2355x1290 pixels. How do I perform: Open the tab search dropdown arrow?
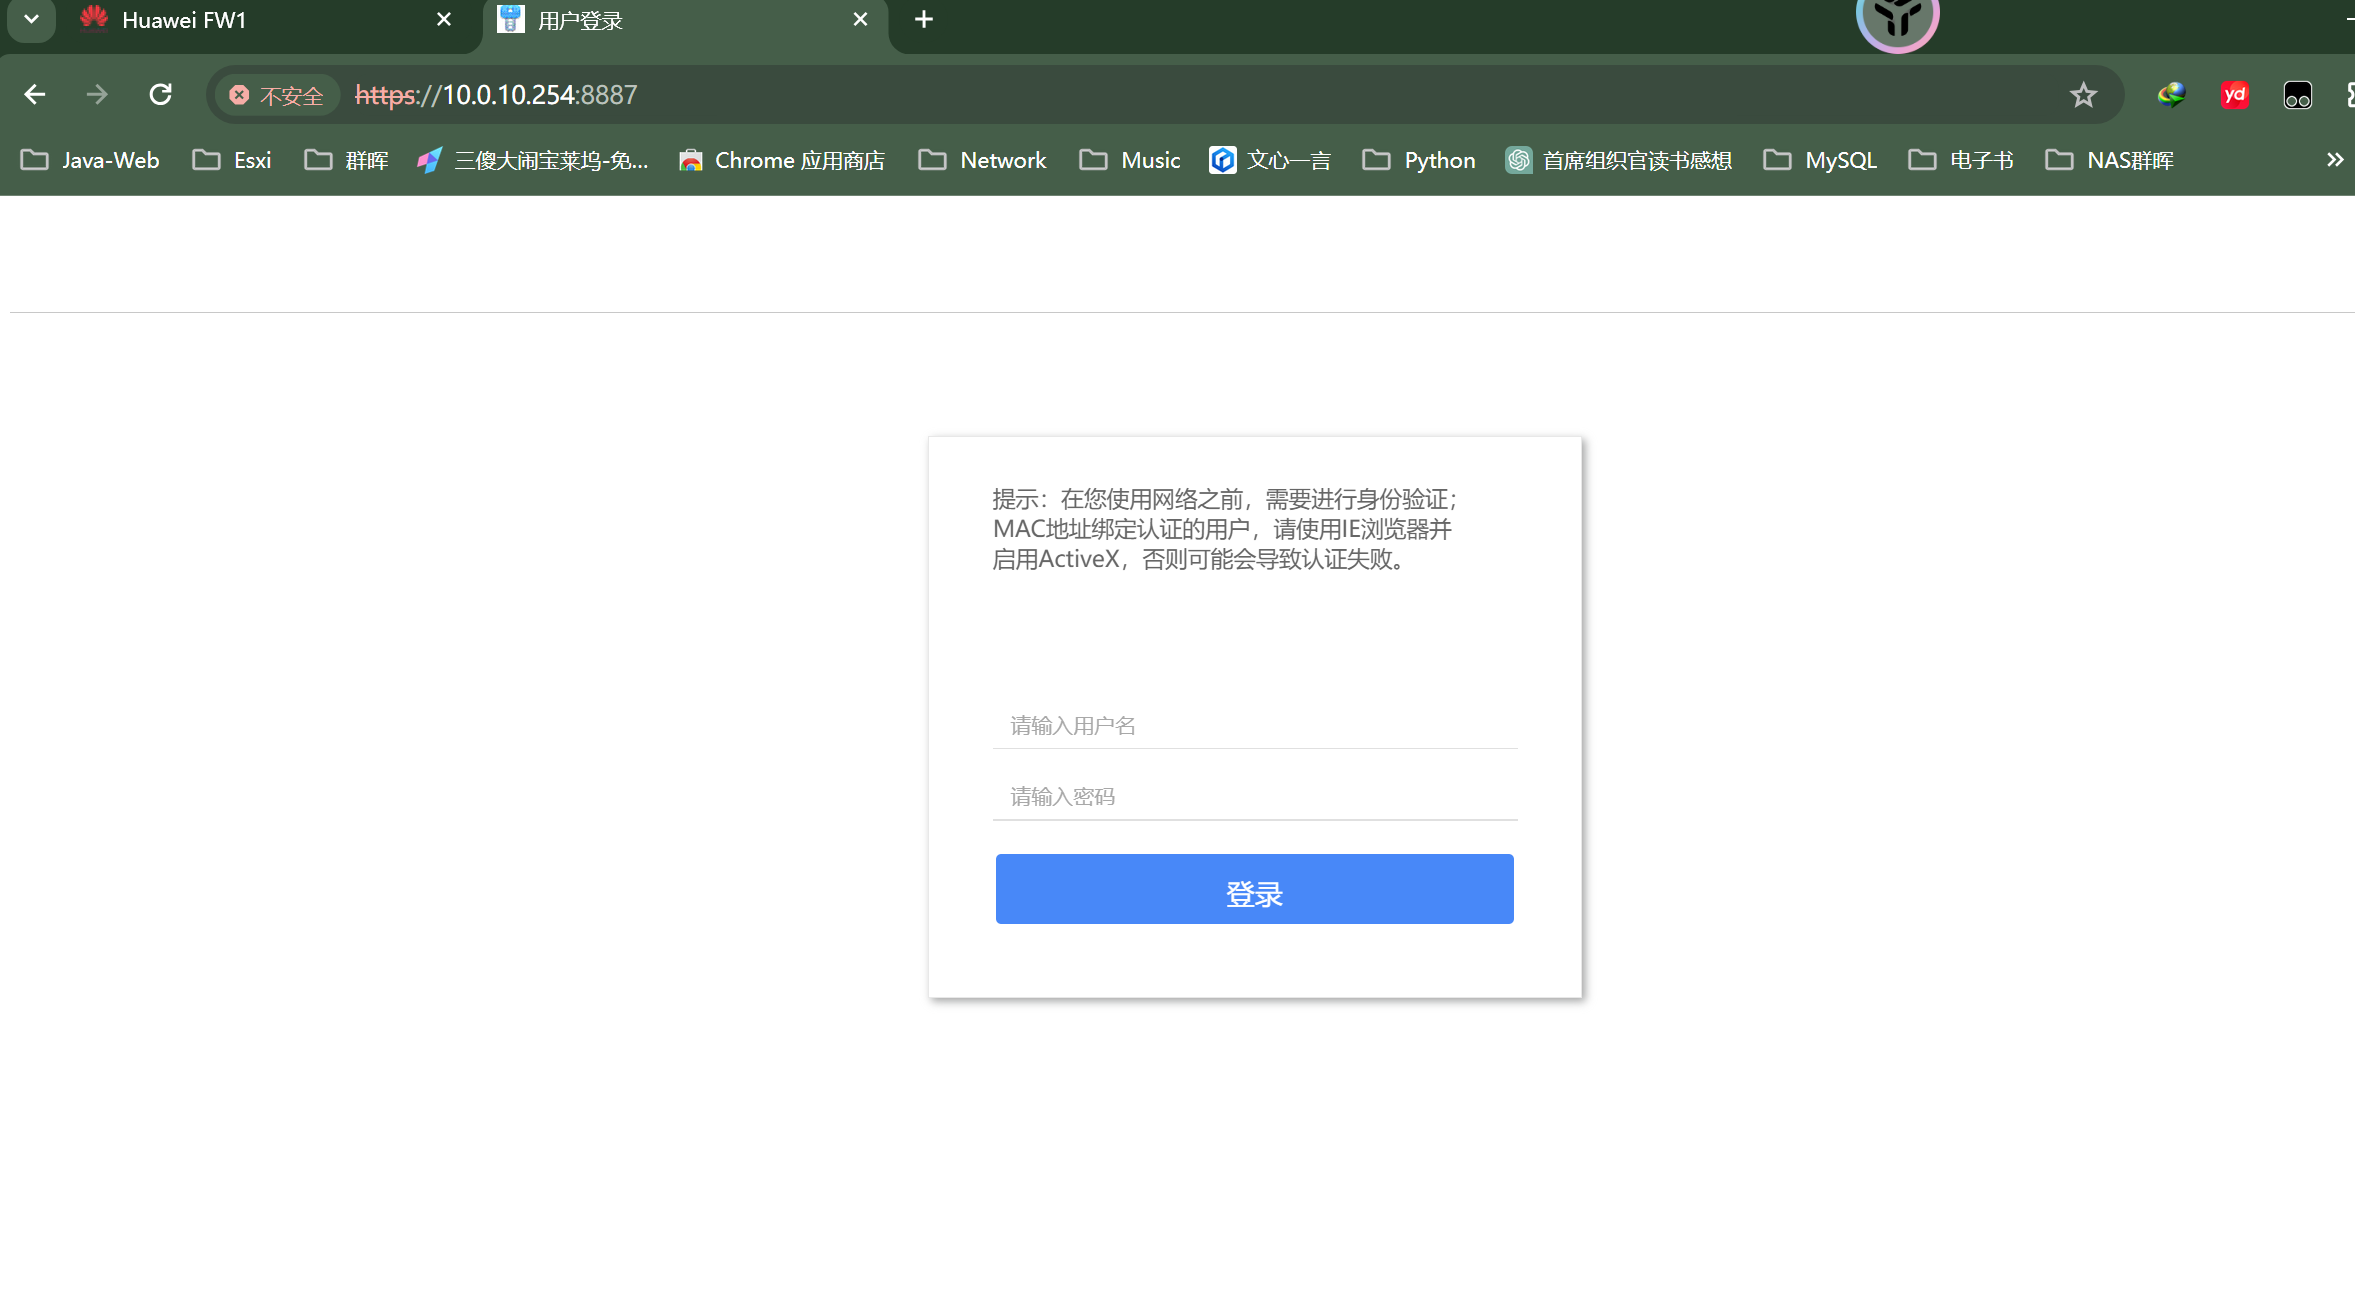(31, 20)
